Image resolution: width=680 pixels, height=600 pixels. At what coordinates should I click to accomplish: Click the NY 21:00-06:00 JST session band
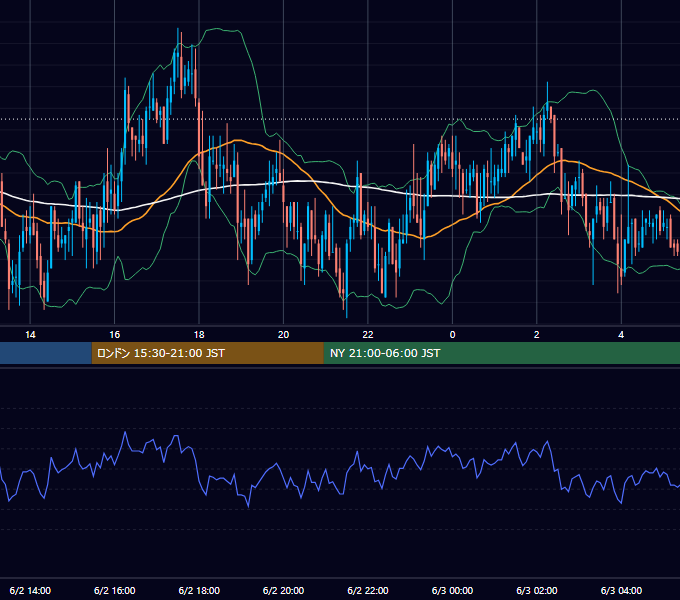click(502, 353)
